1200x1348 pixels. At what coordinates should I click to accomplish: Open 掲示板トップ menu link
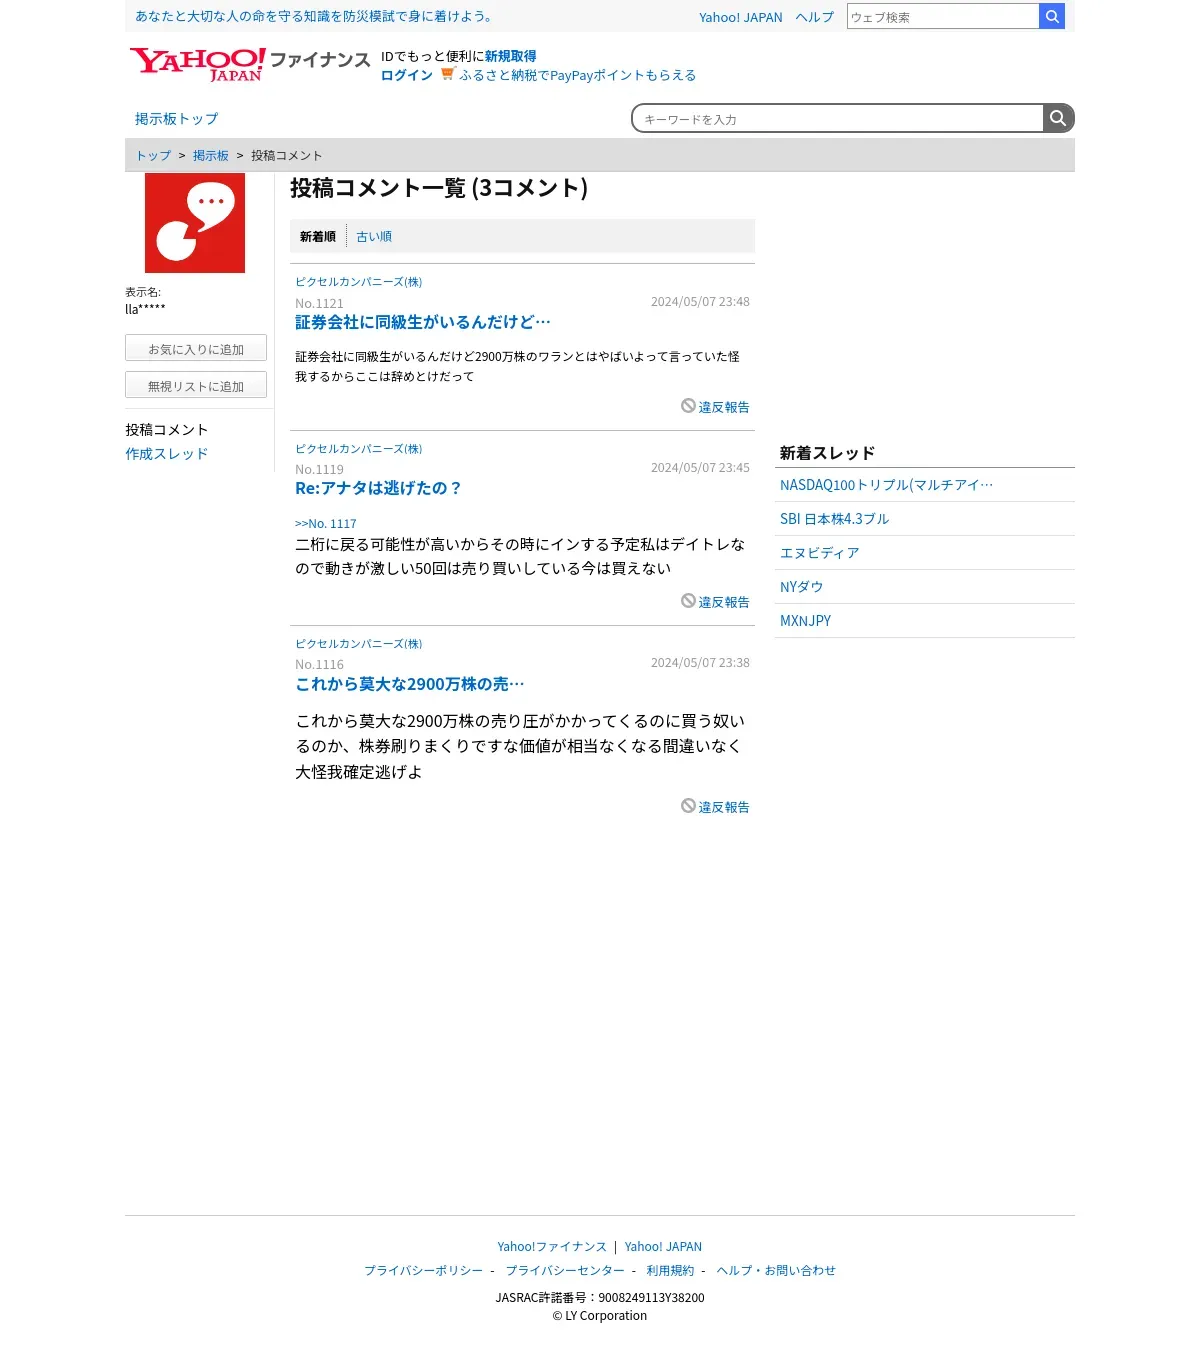[x=176, y=119]
